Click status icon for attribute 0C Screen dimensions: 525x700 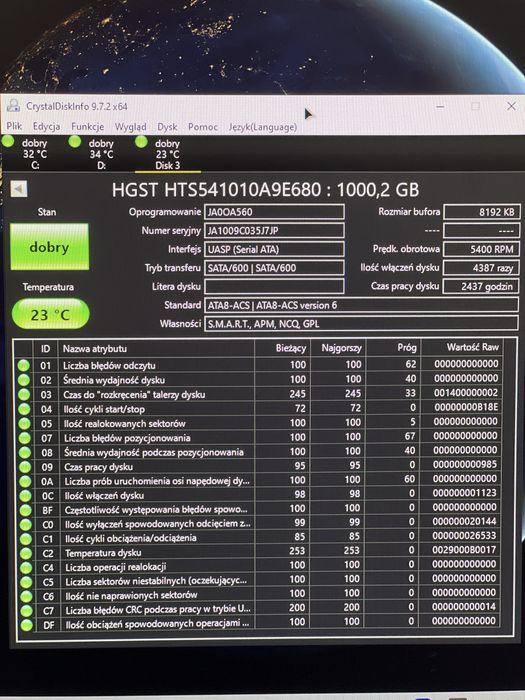pyautogui.click(x=25, y=496)
